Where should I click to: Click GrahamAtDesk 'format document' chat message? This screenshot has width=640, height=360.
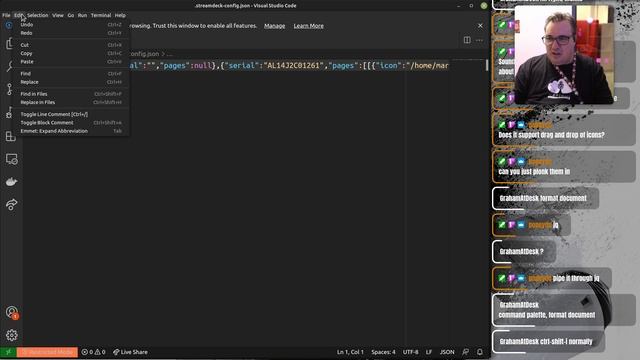point(546,198)
